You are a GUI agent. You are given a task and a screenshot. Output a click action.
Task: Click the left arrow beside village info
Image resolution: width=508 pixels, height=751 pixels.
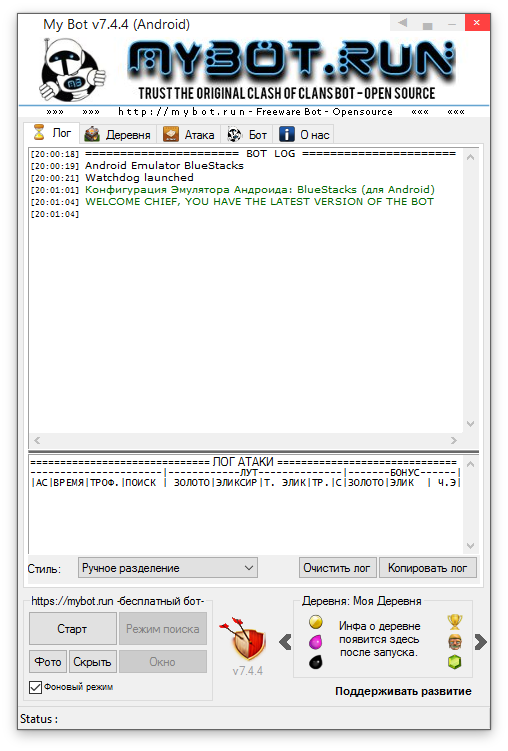point(285,641)
